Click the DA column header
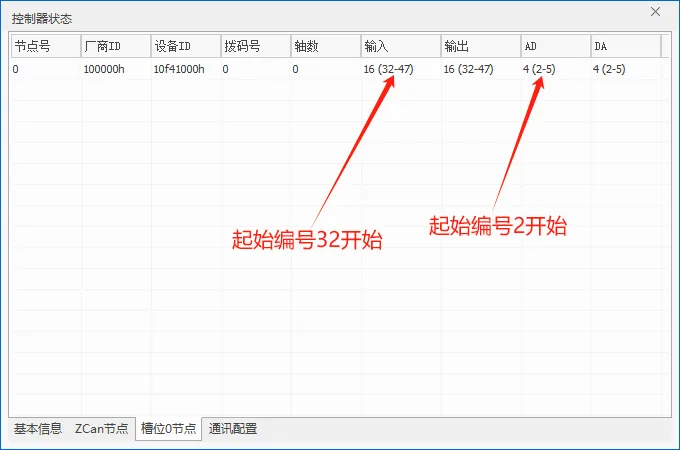 (626, 46)
